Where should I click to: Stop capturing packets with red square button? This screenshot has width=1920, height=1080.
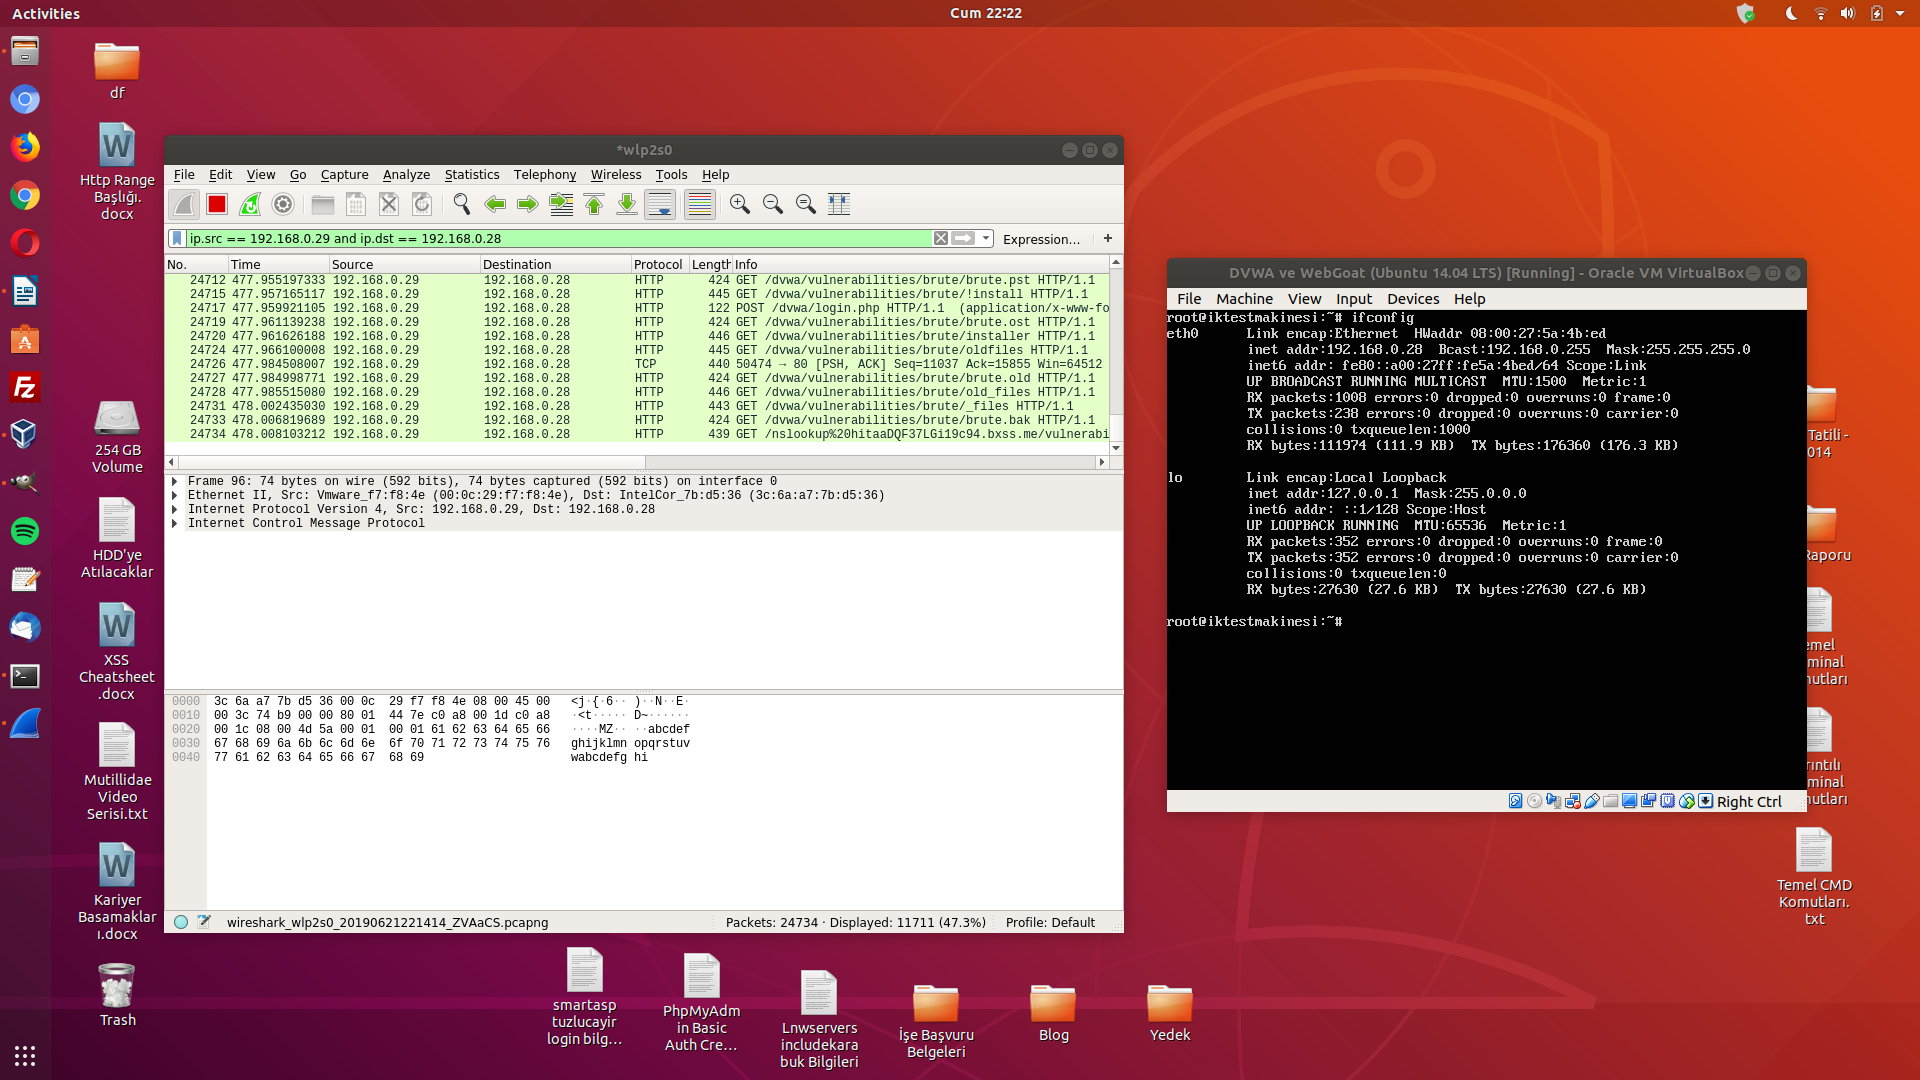point(217,204)
